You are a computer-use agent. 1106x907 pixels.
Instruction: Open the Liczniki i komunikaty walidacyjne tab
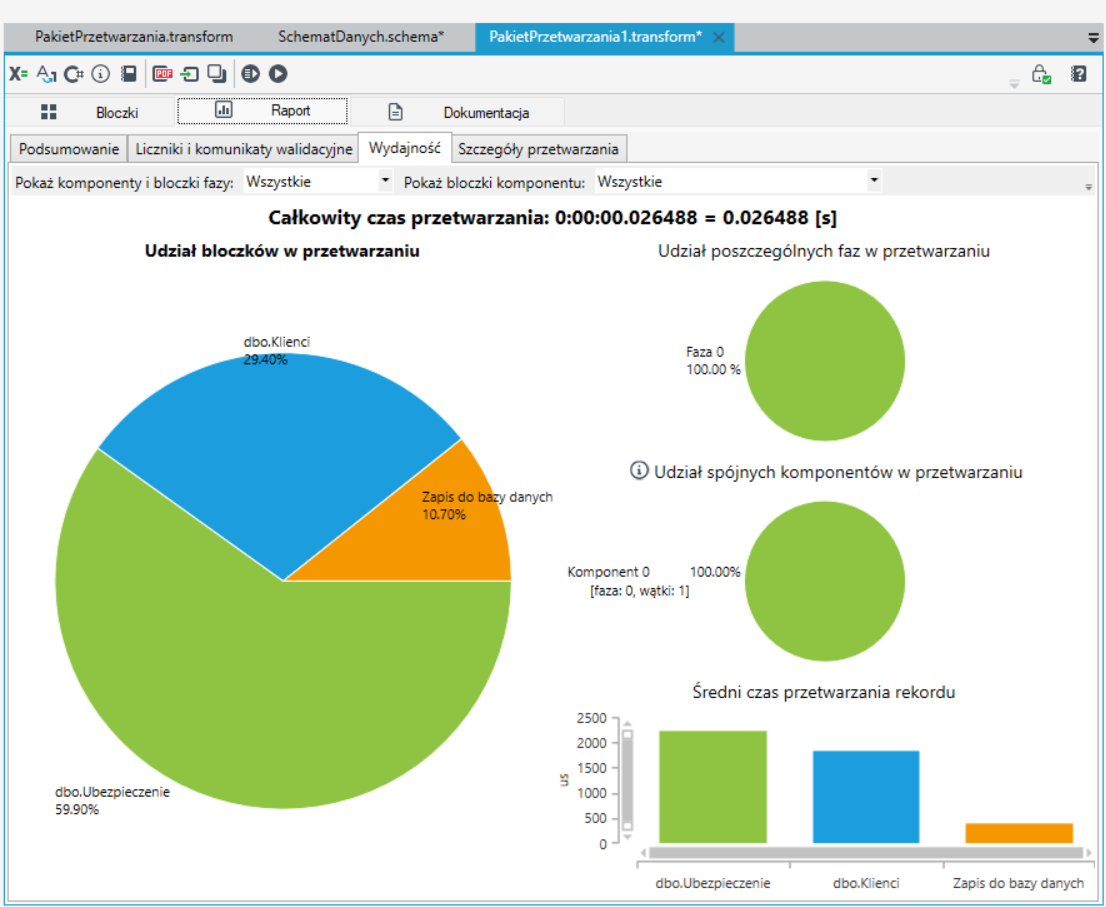(243, 149)
